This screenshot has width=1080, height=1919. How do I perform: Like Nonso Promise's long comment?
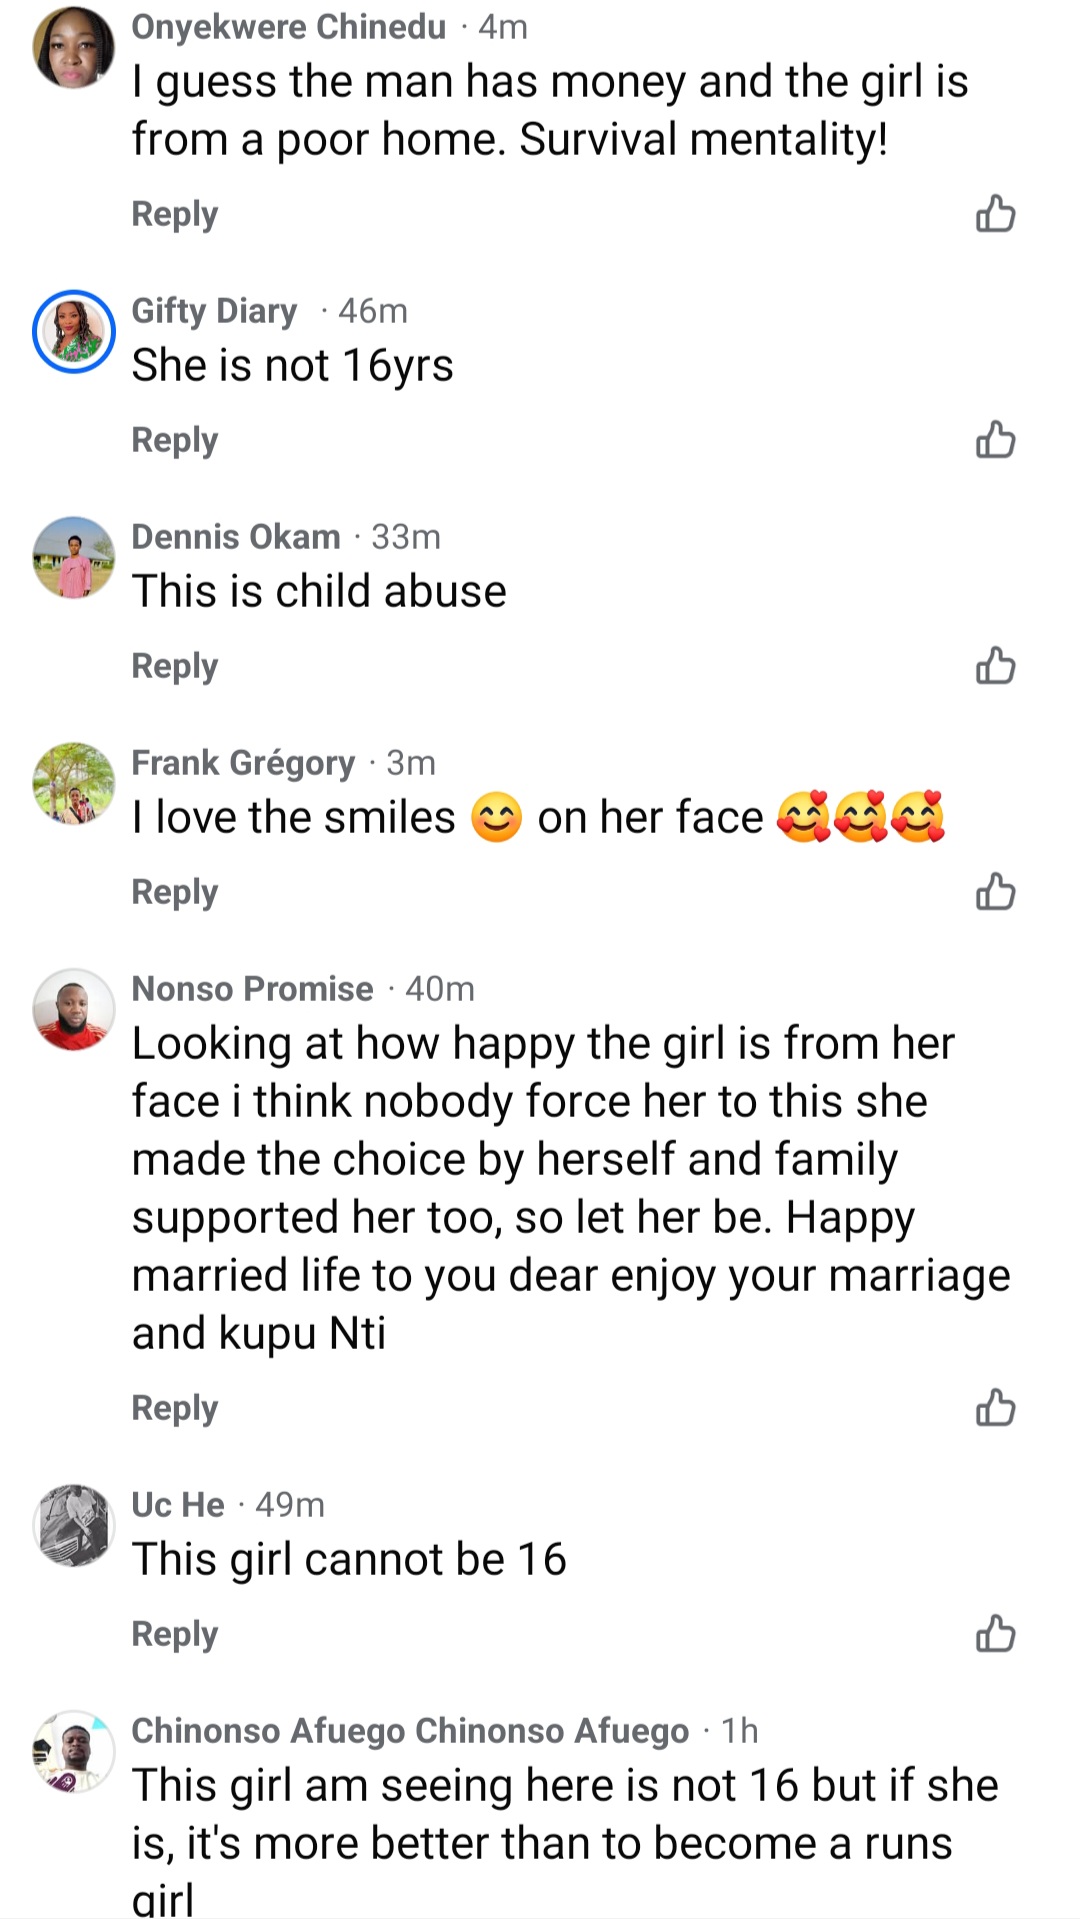[995, 1408]
